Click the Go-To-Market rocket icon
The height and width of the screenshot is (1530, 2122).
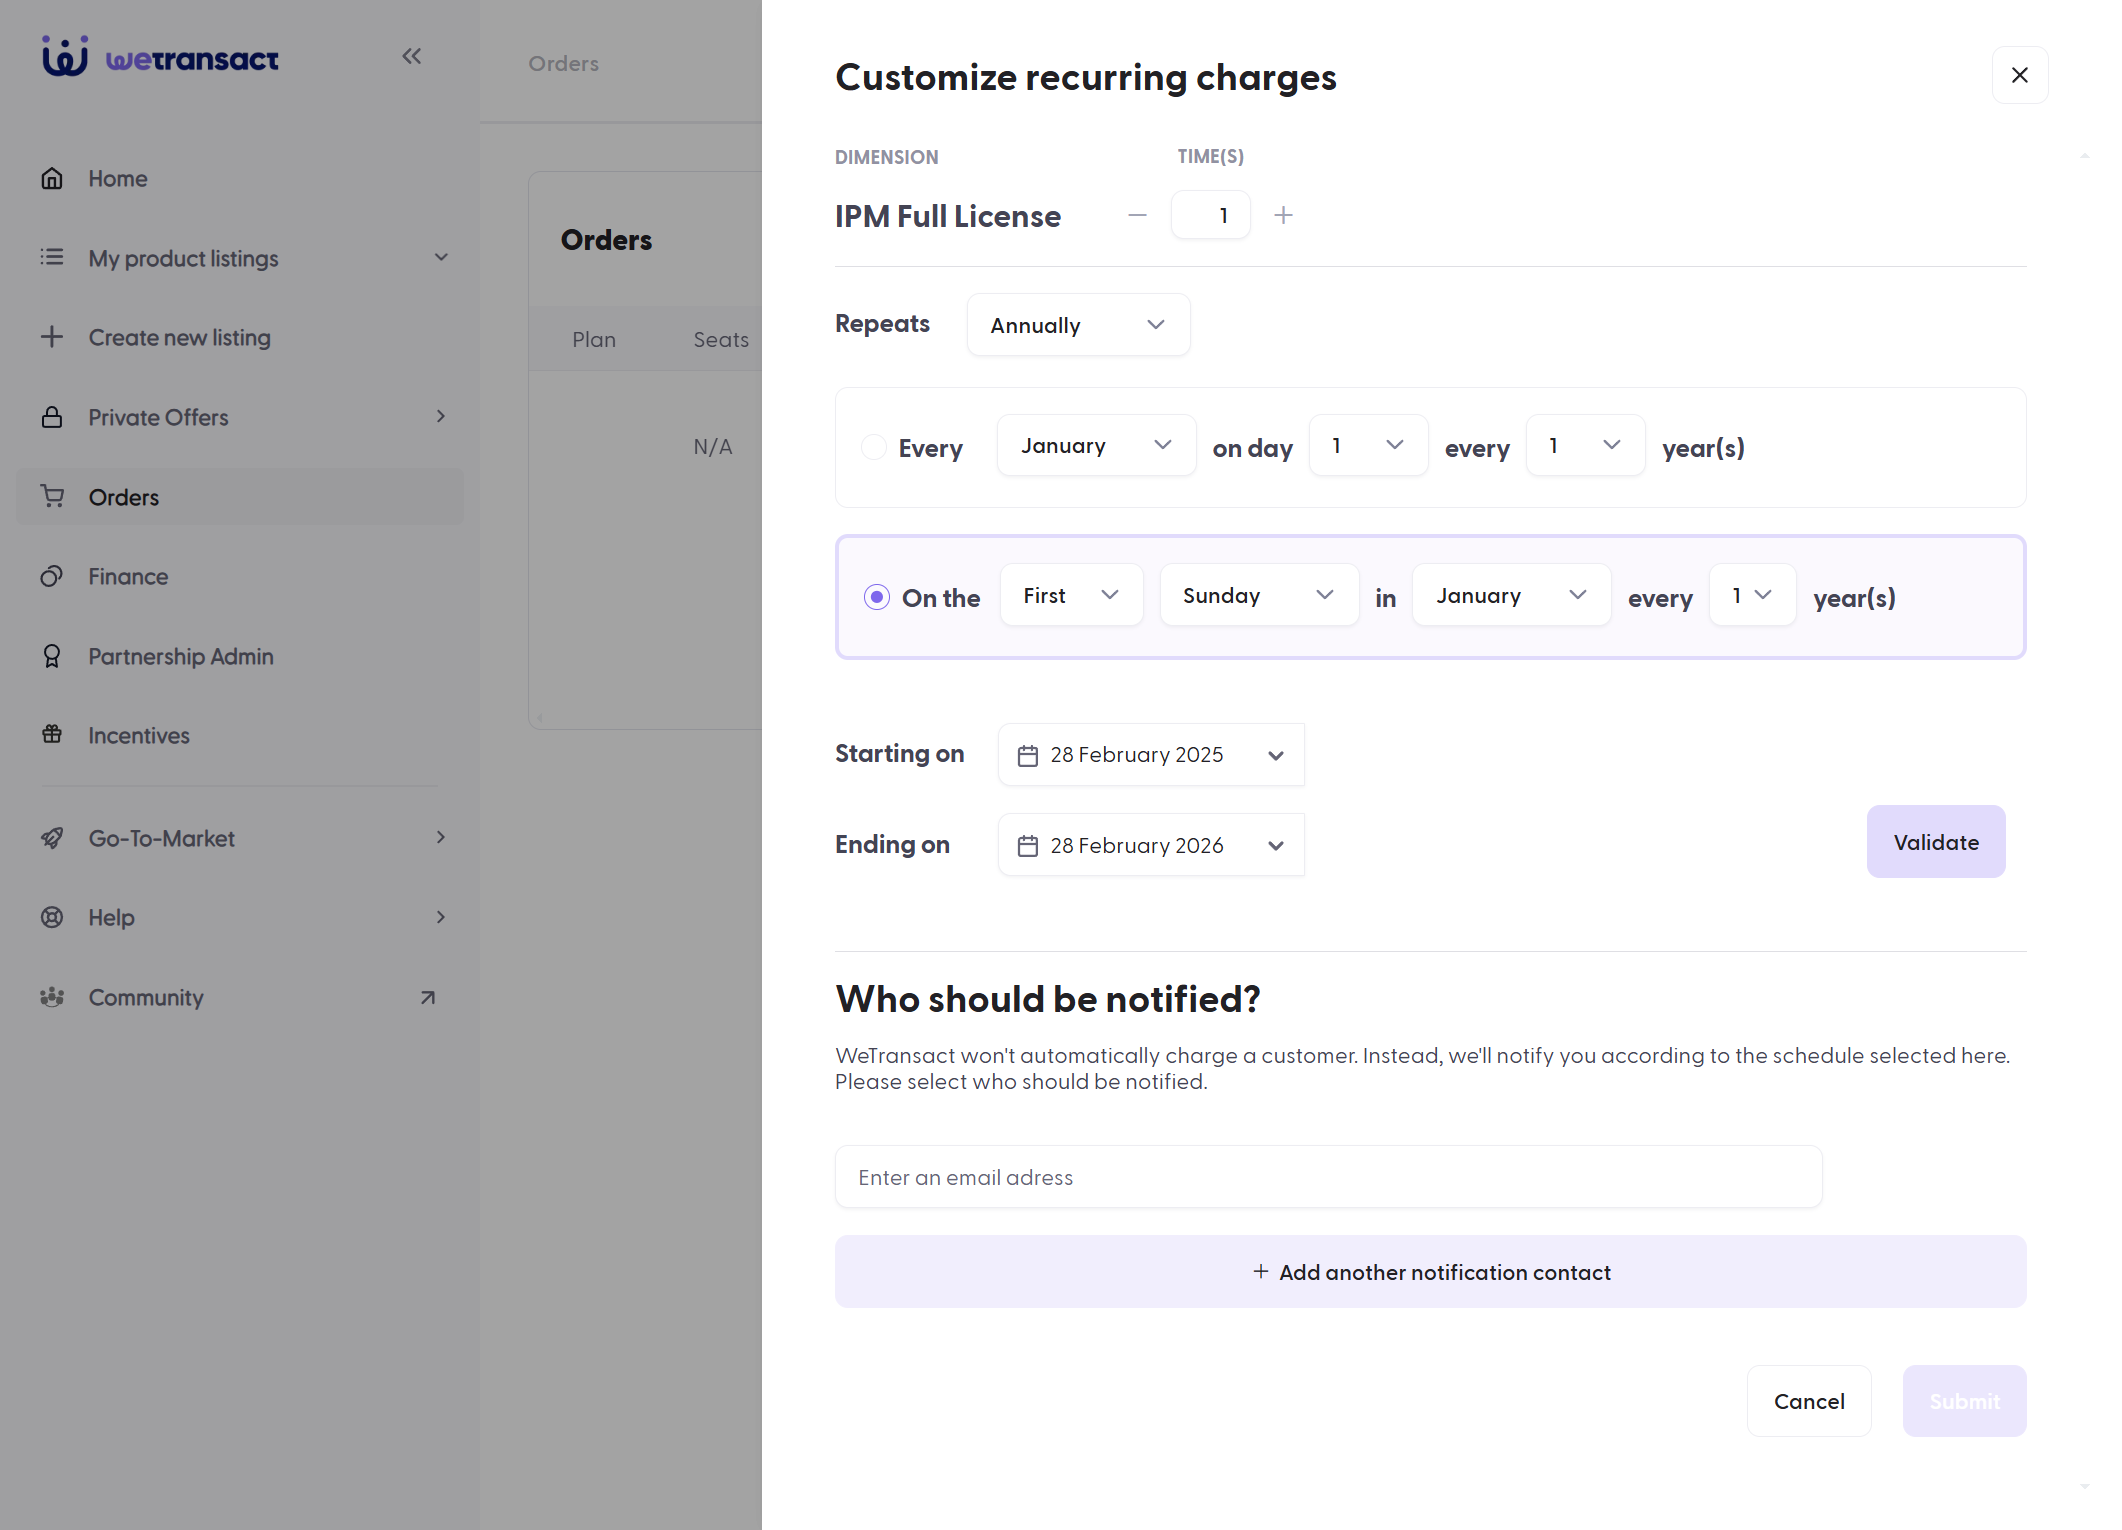52,838
